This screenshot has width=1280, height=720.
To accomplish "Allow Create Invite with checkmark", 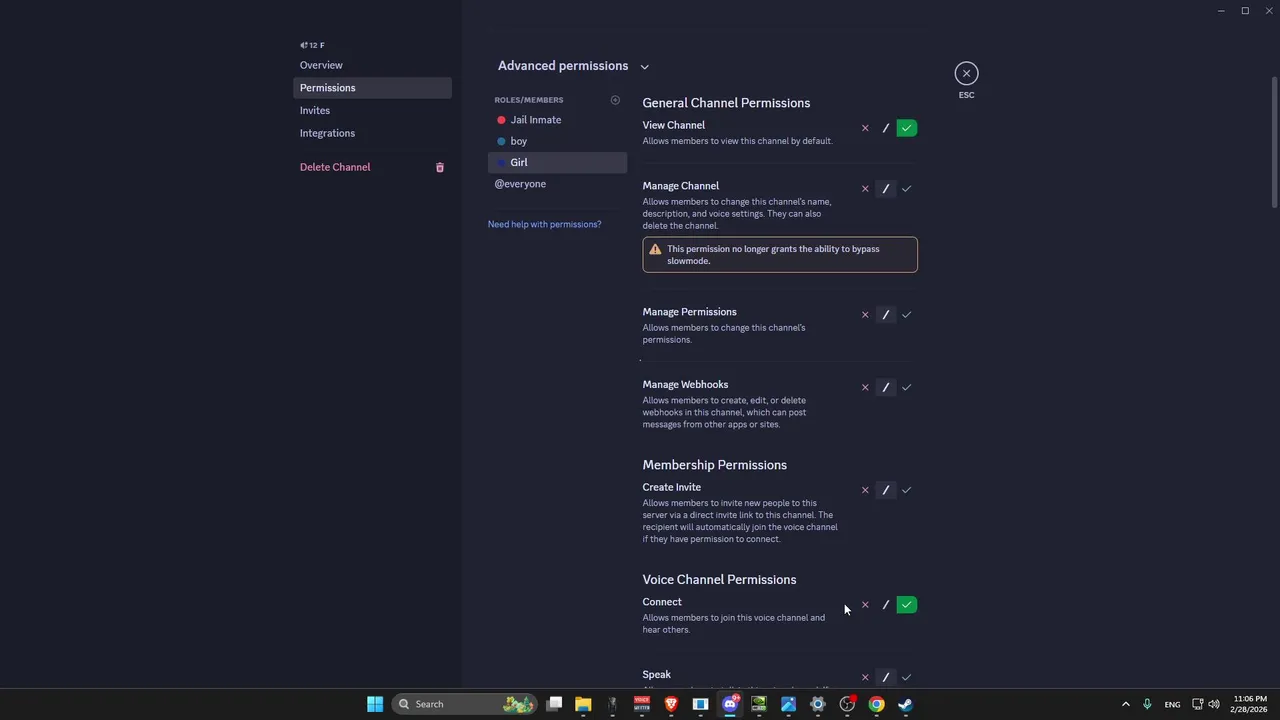I will [907, 490].
